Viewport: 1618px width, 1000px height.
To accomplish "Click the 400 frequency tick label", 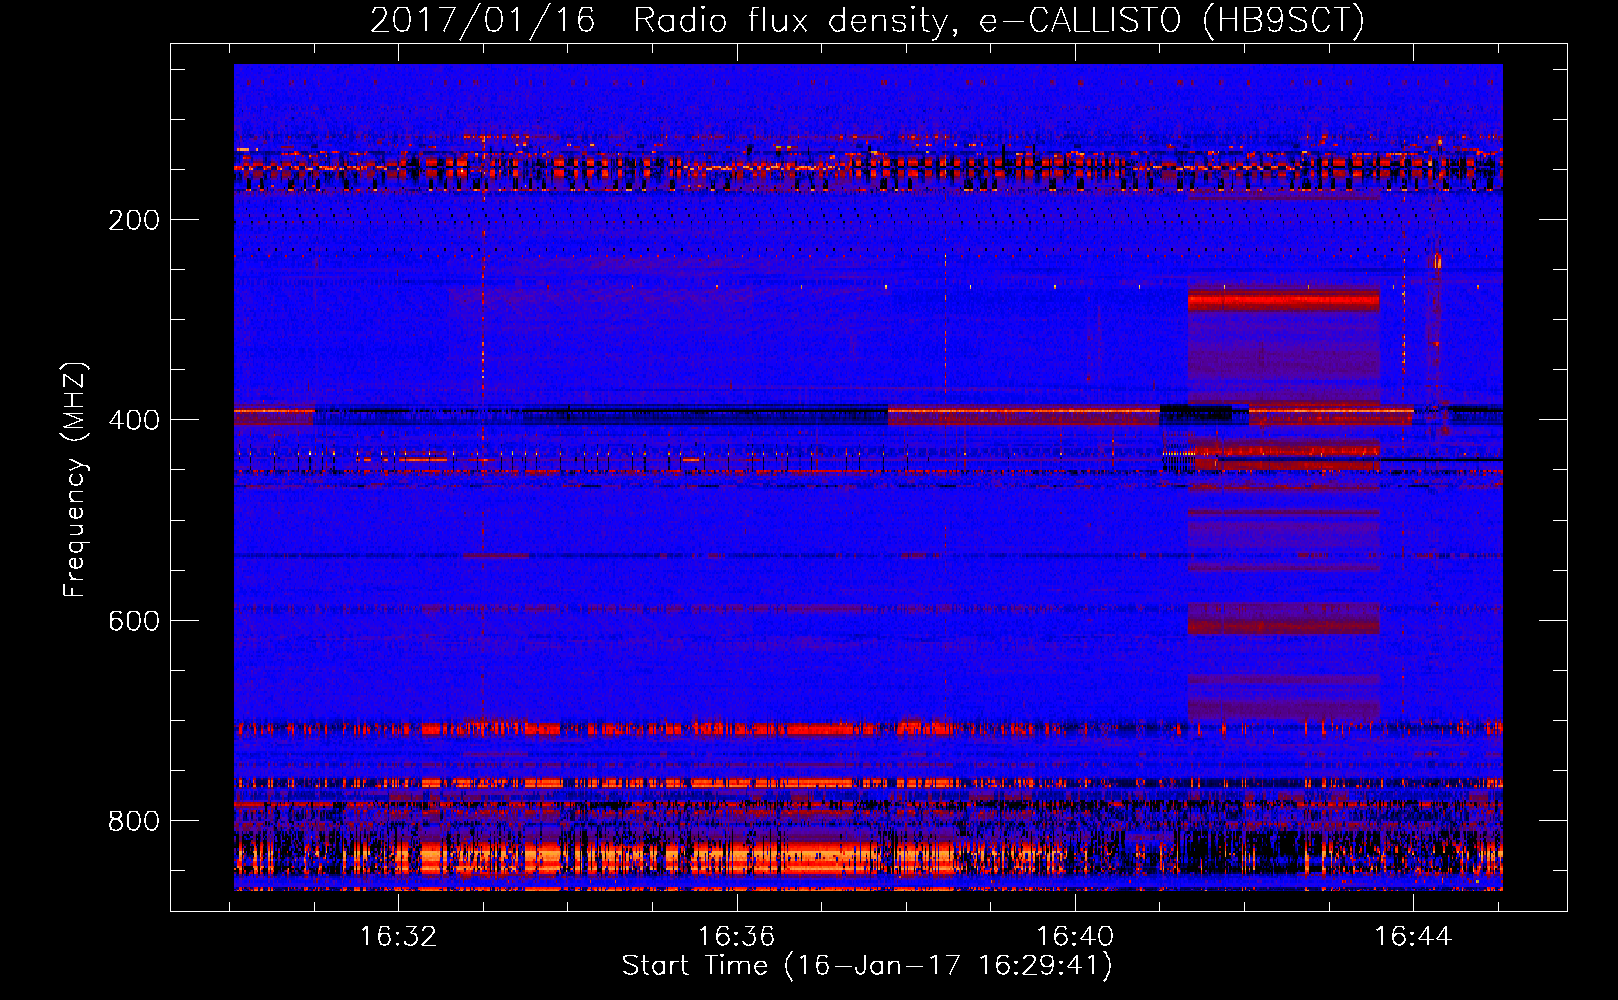I will coord(134,420).
